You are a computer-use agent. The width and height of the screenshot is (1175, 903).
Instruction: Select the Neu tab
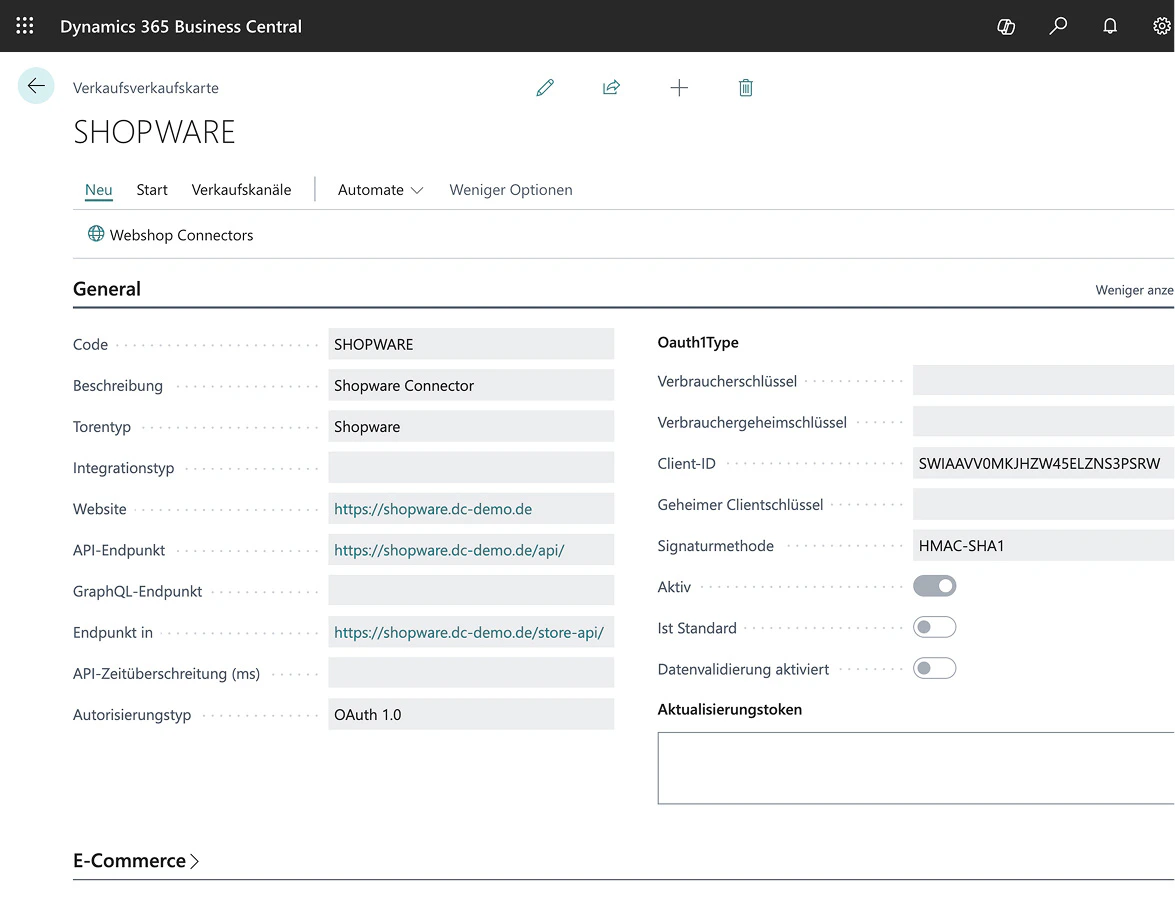pos(98,190)
